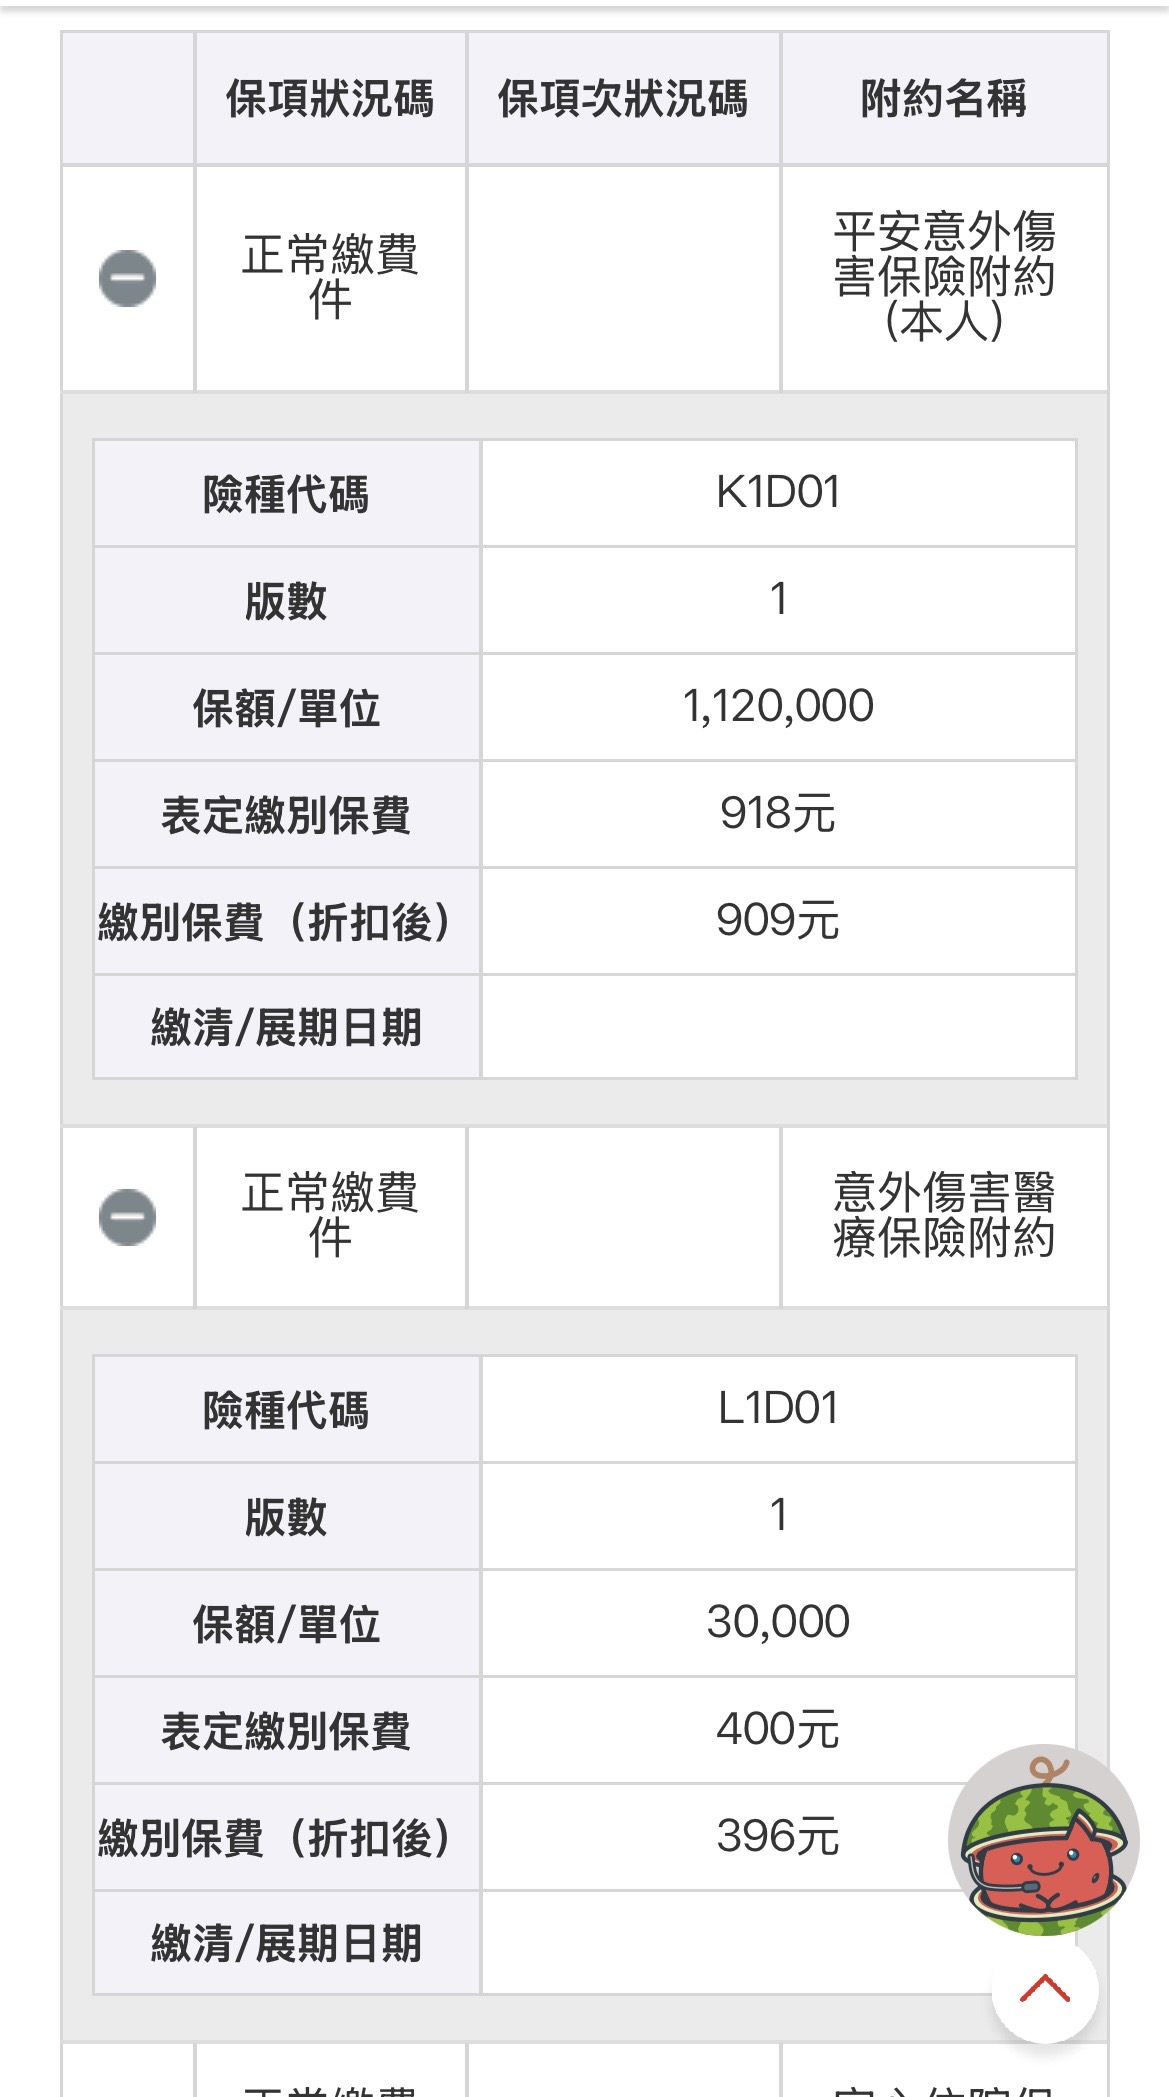Click the 396元 discounted premium value
The width and height of the screenshot is (1169, 2097).
pyautogui.click(x=778, y=1837)
